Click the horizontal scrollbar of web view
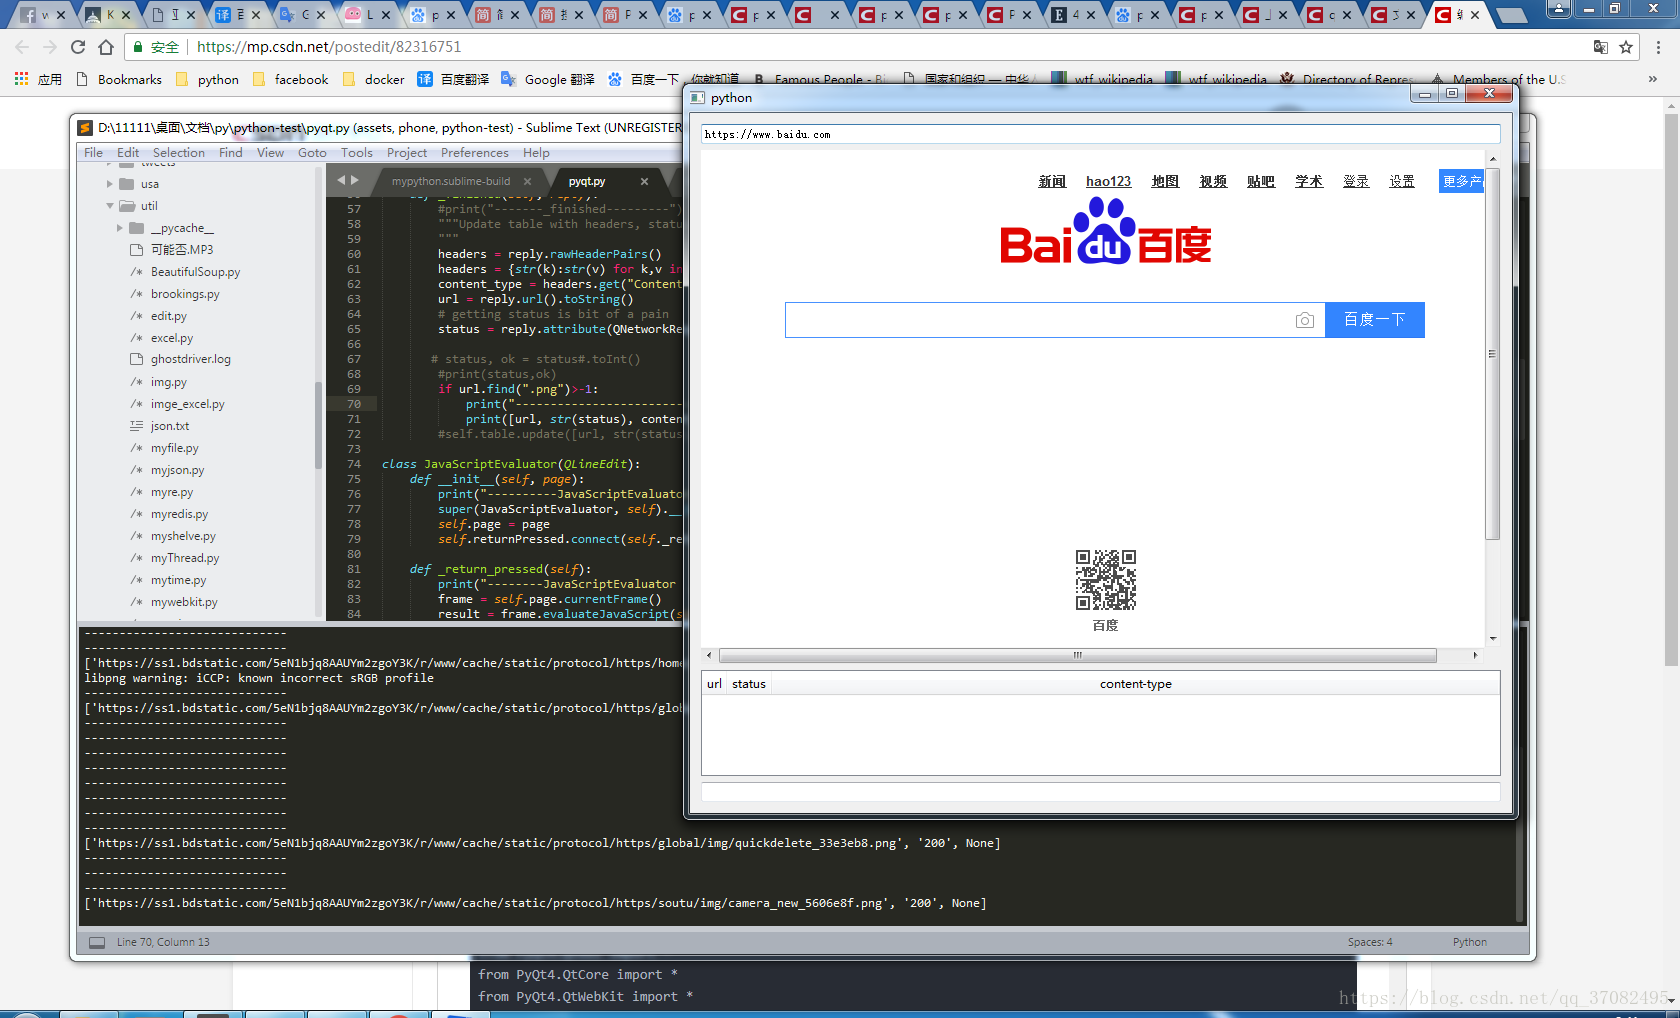 1078,656
